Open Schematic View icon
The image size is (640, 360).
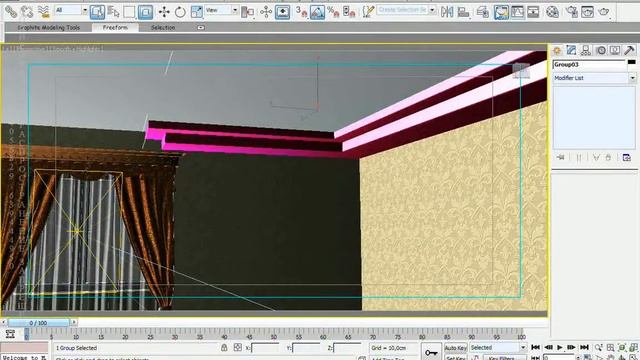tap(533, 12)
